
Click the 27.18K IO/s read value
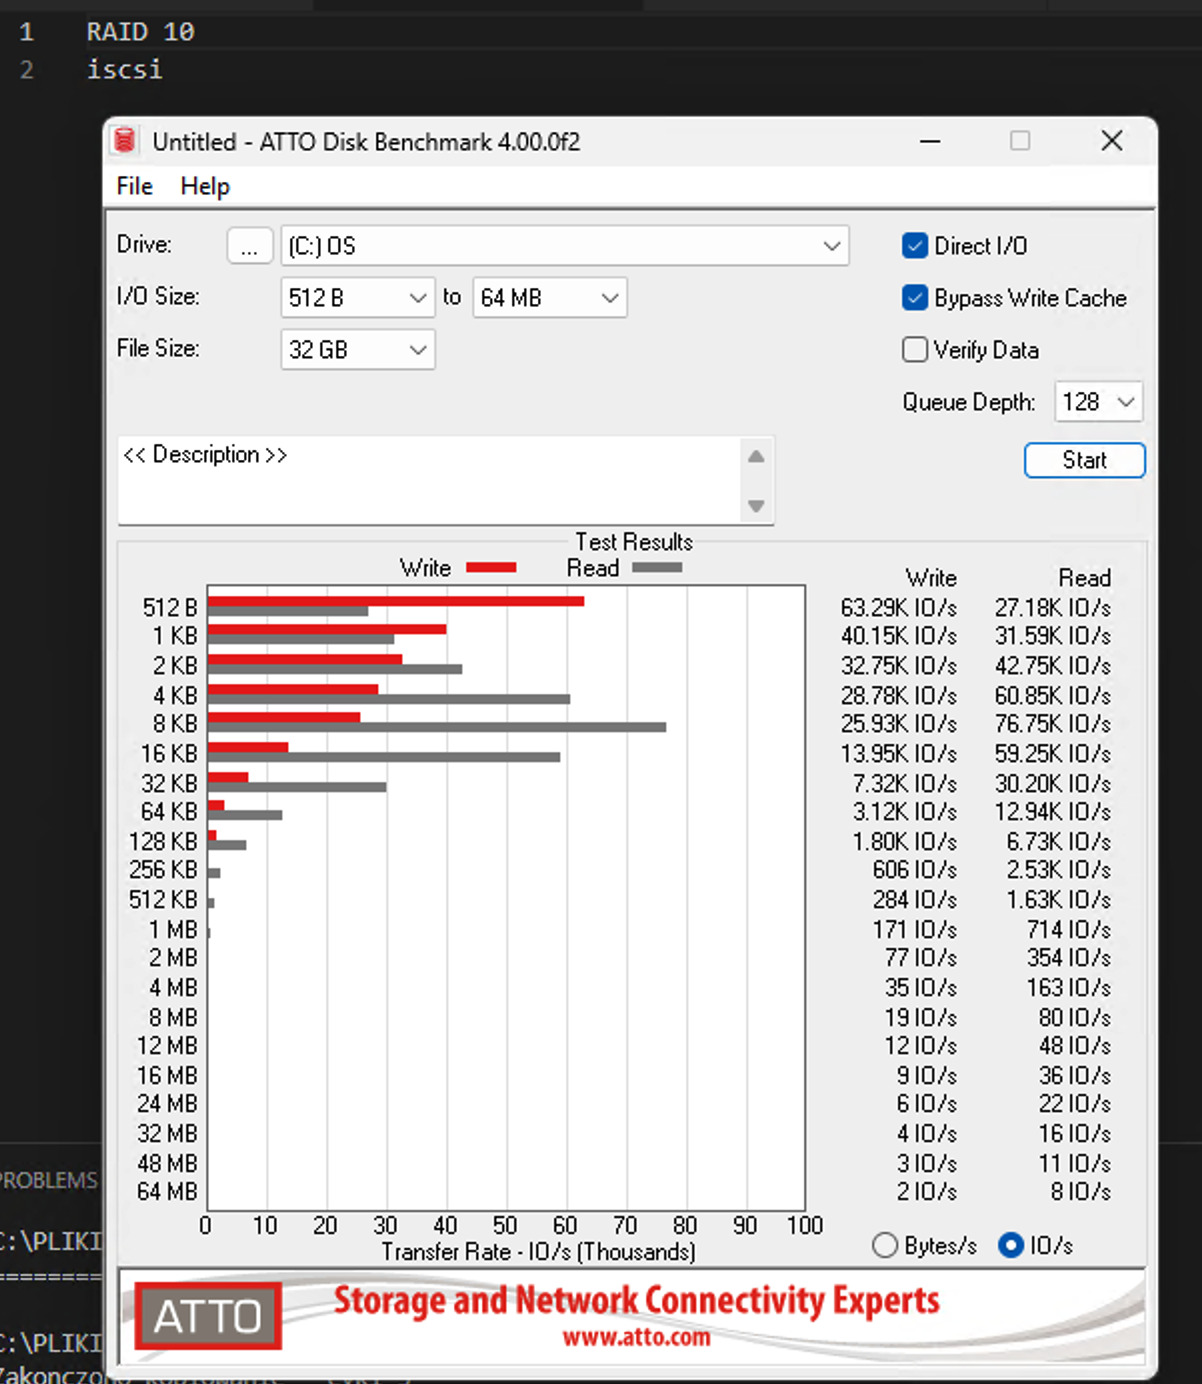pos(1053,608)
